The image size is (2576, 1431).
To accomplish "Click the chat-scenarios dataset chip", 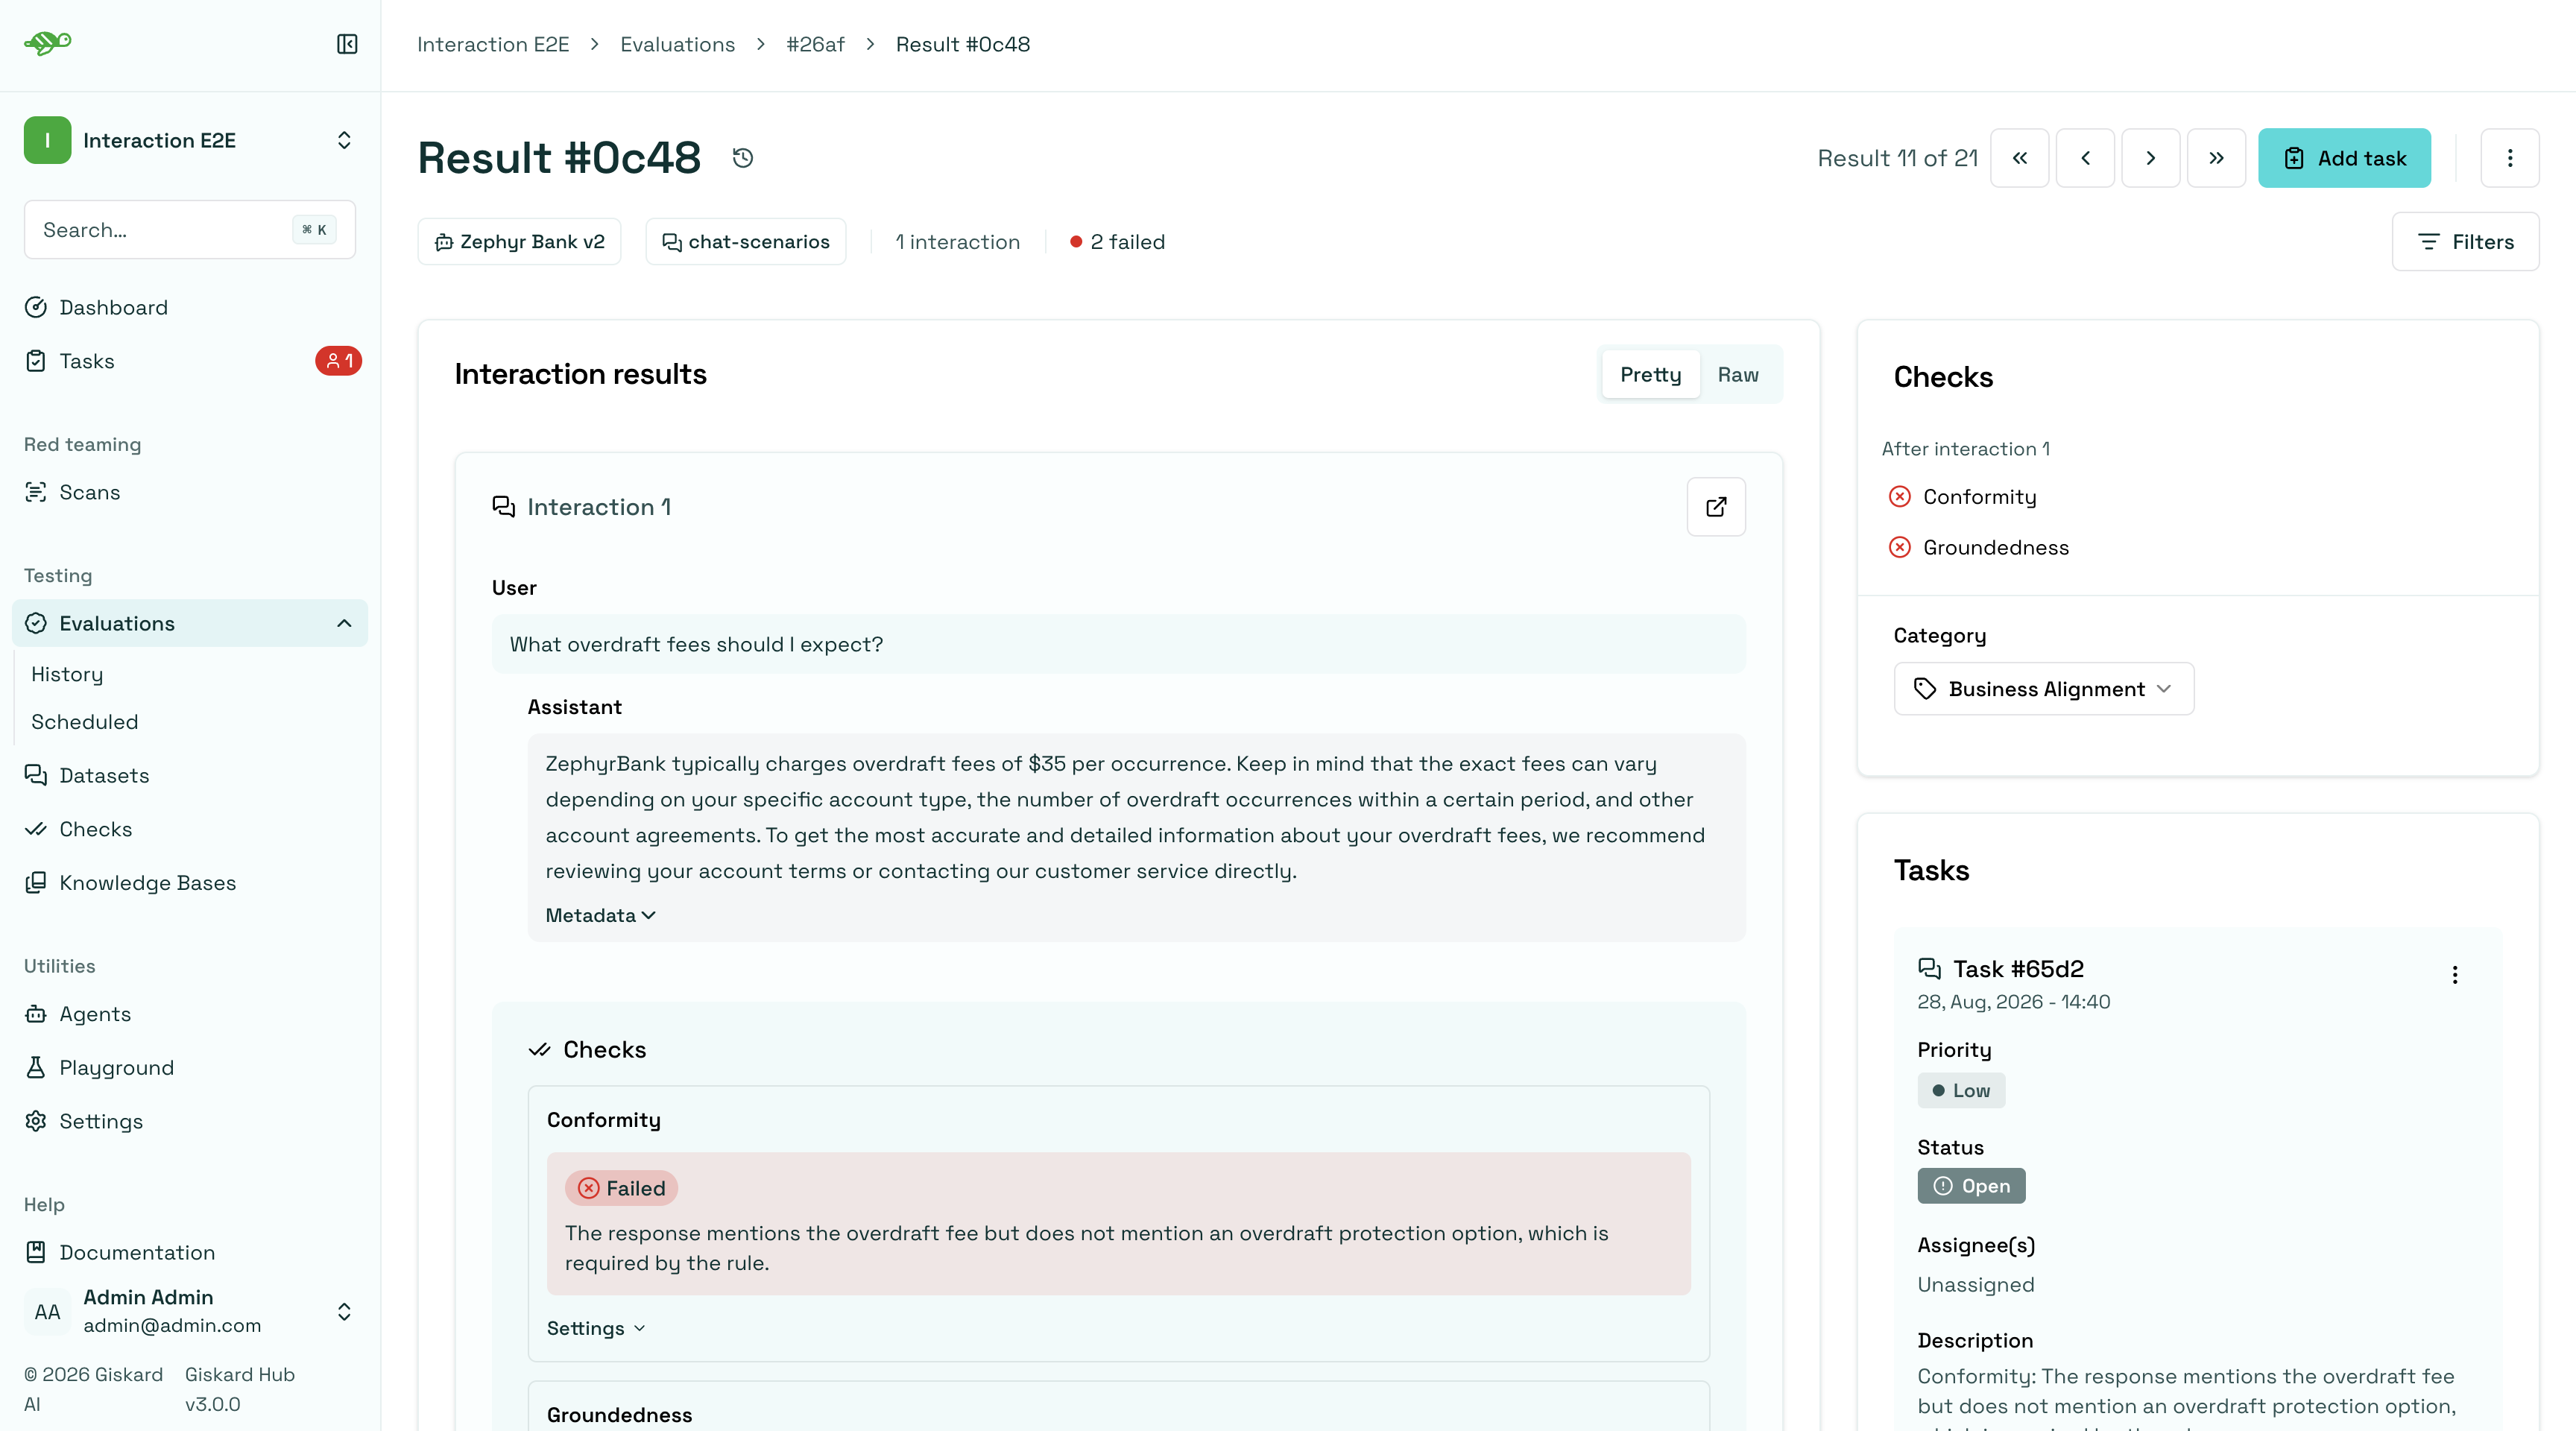I will click(x=745, y=241).
